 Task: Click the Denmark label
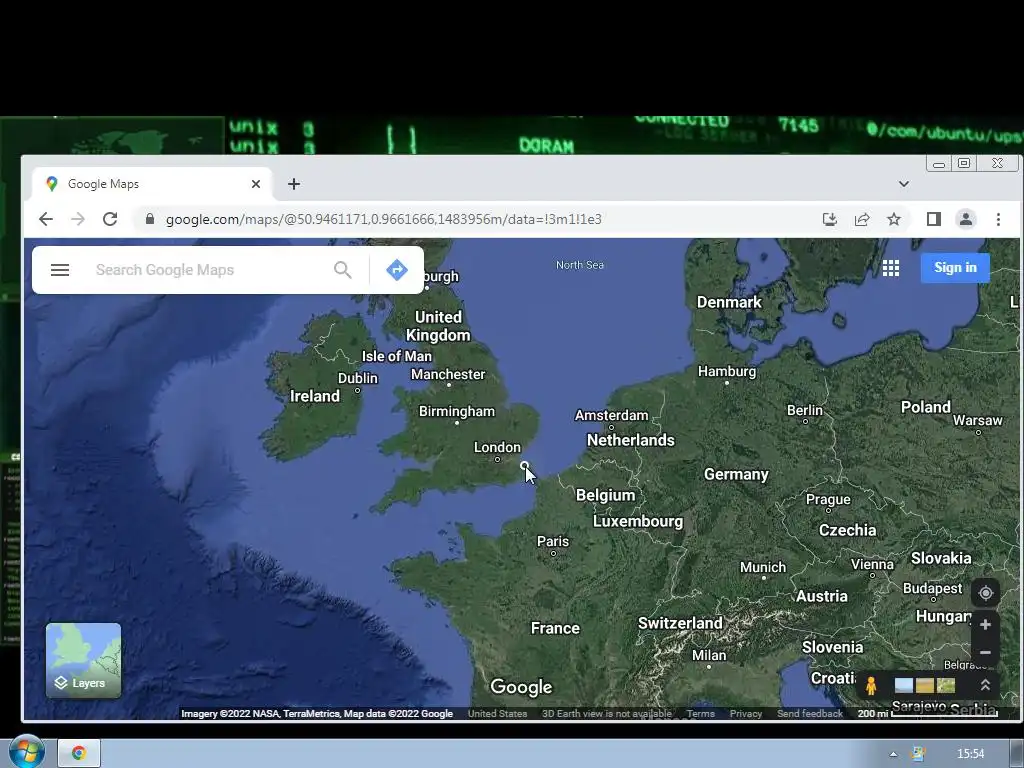coord(729,302)
